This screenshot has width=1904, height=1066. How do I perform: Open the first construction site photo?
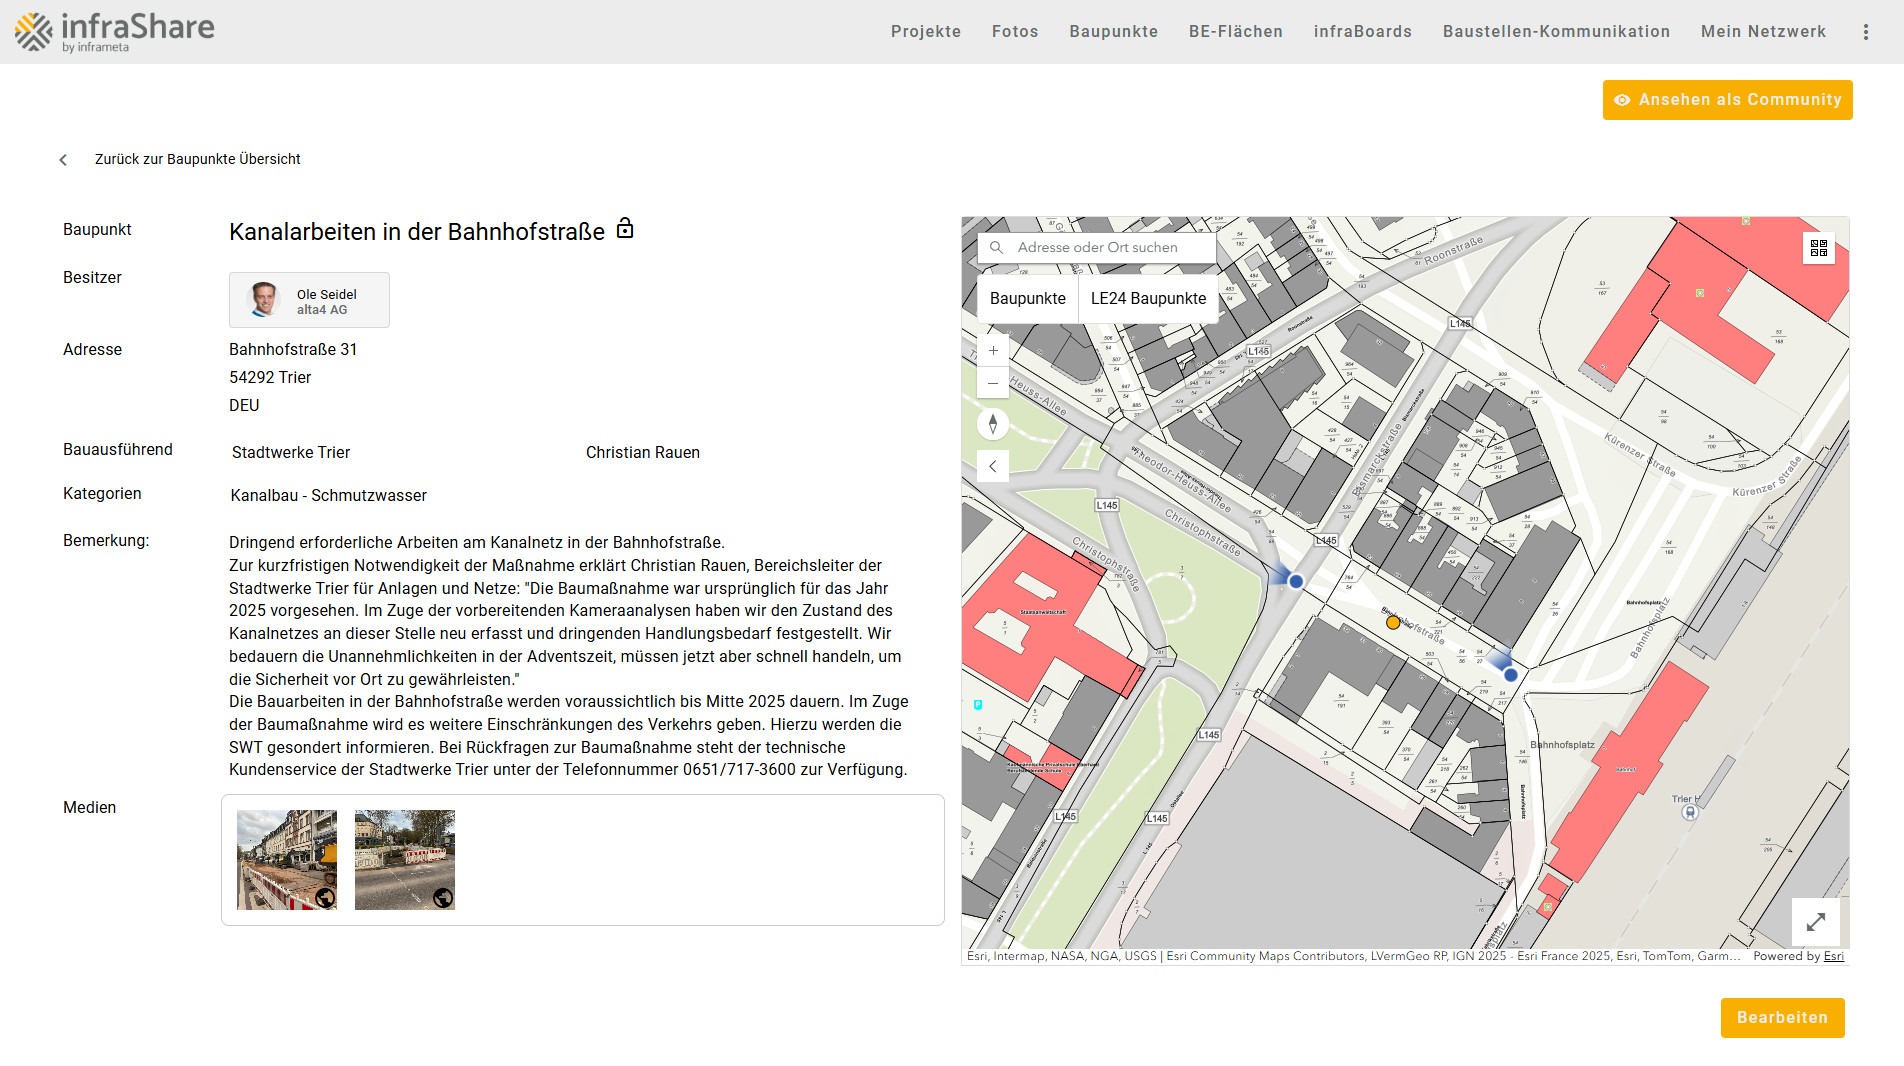coord(287,860)
